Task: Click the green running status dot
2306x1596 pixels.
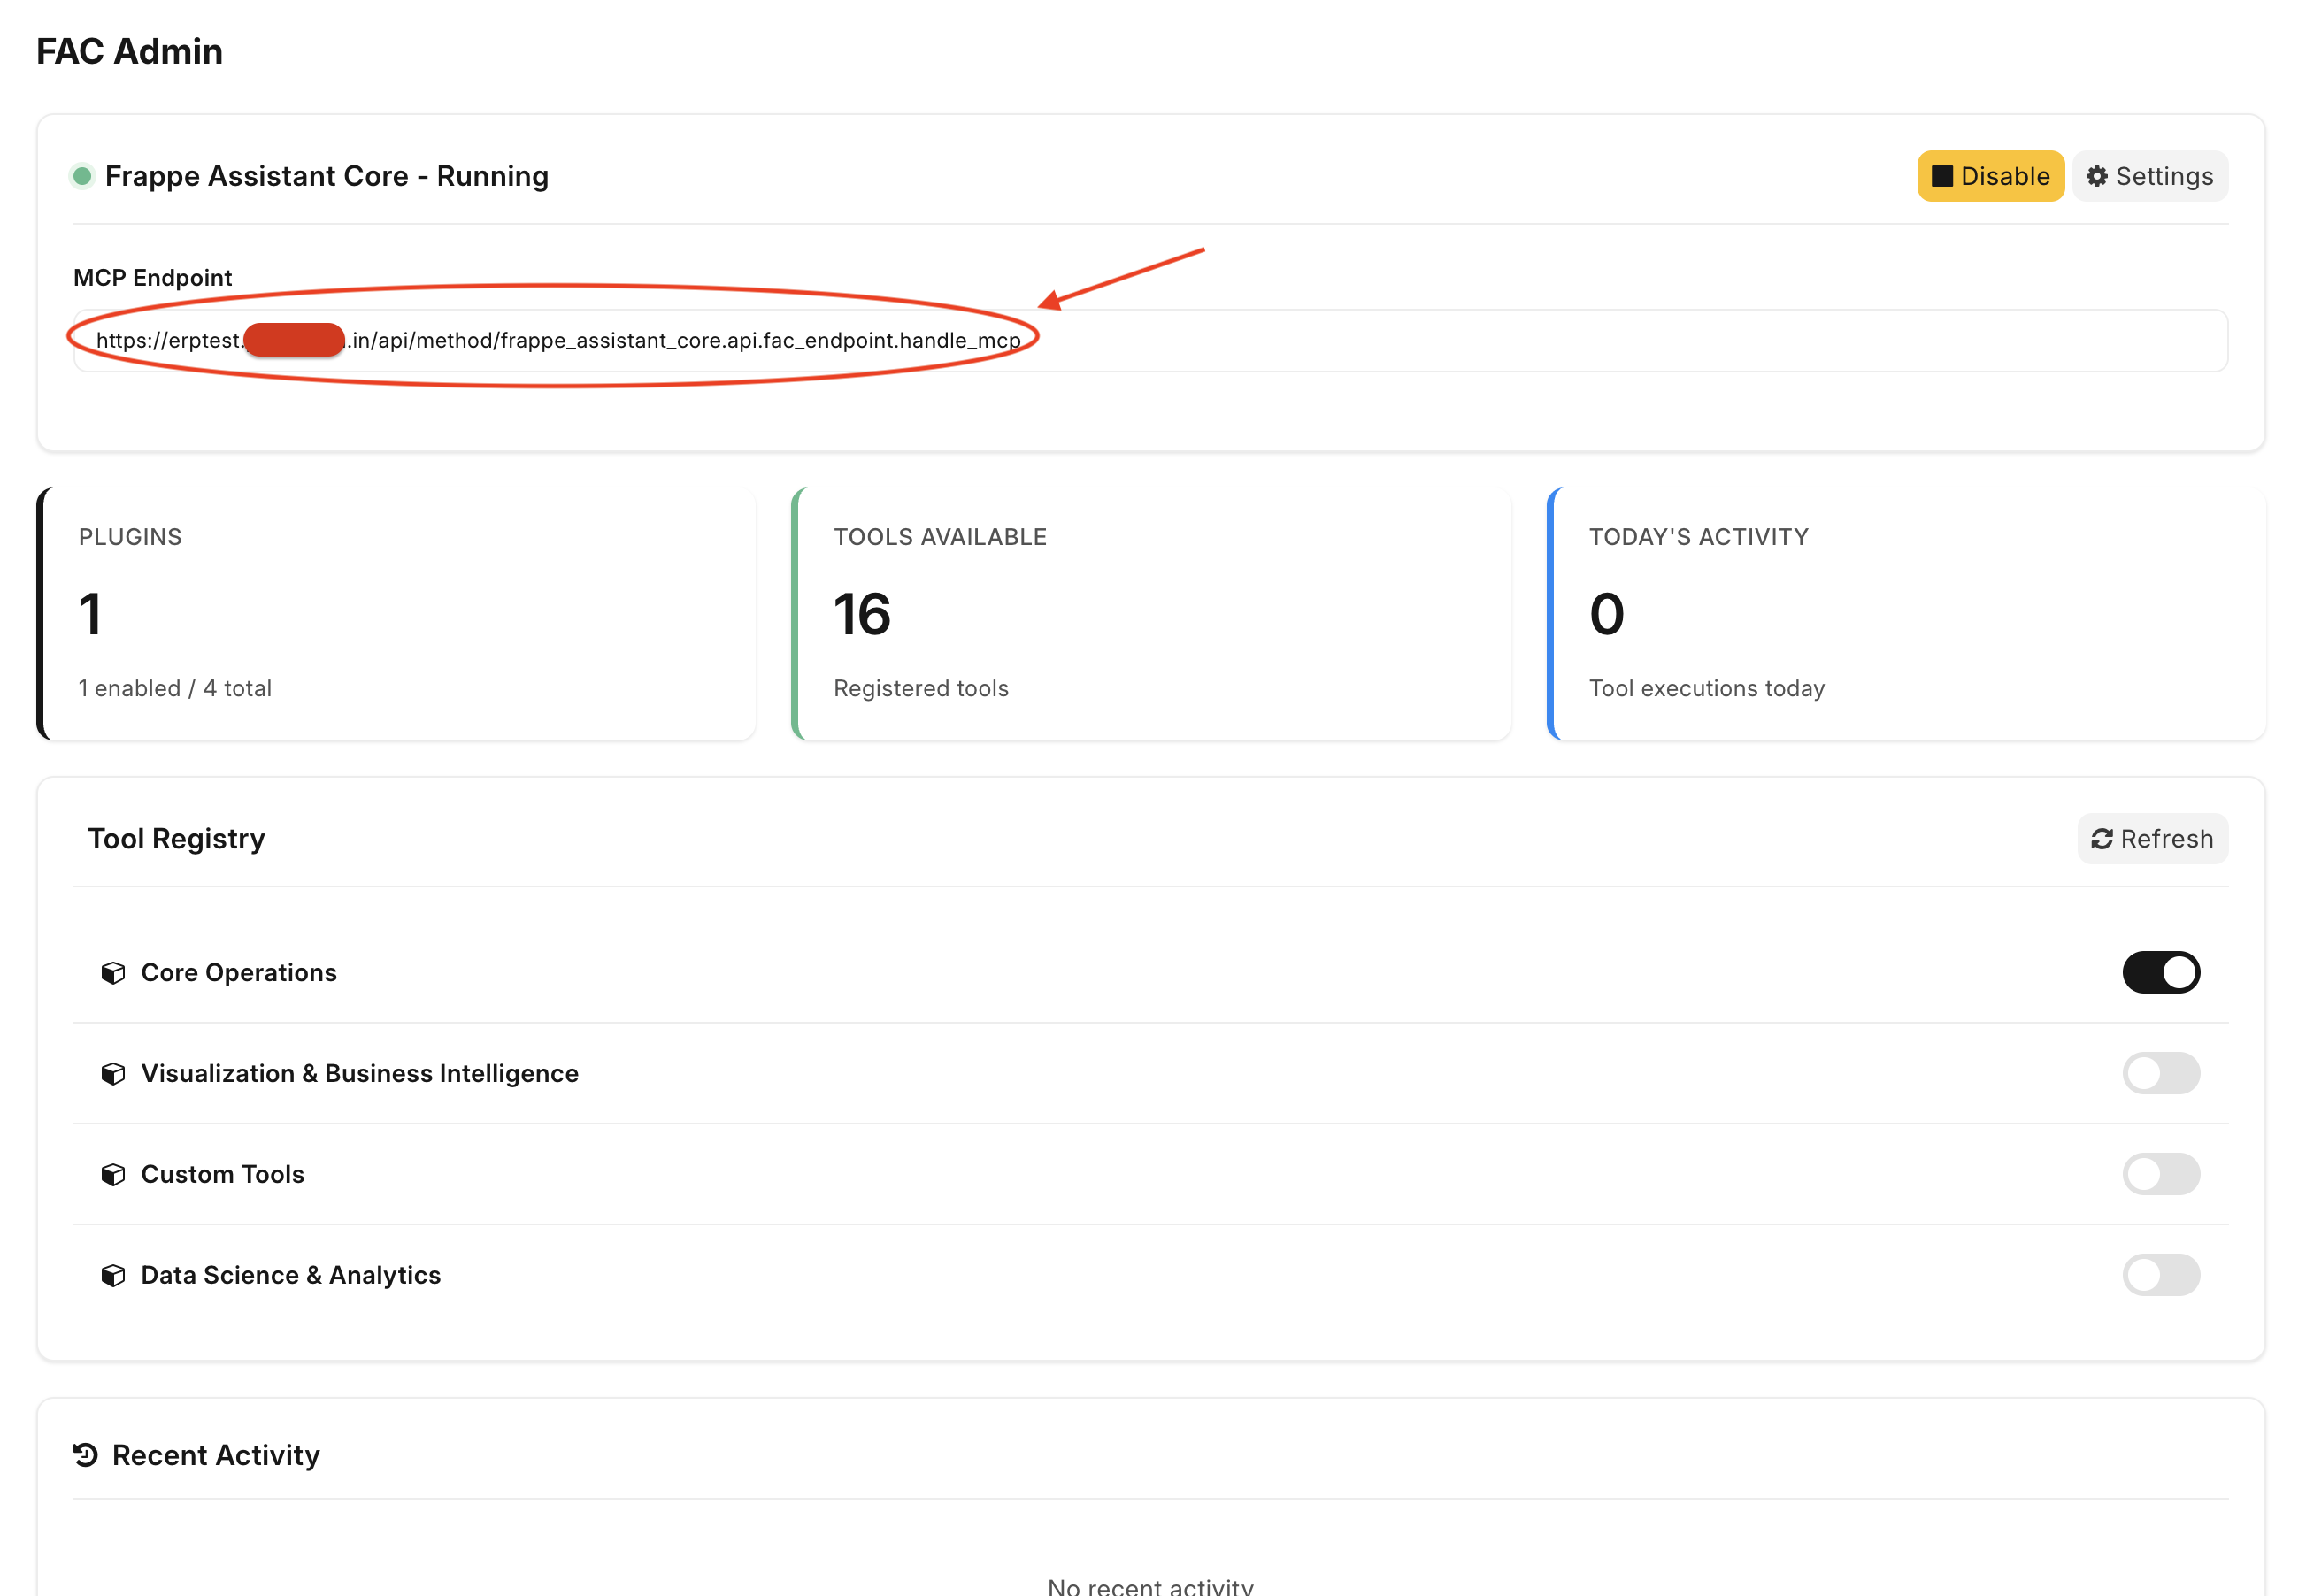Action: pyautogui.click(x=83, y=176)
